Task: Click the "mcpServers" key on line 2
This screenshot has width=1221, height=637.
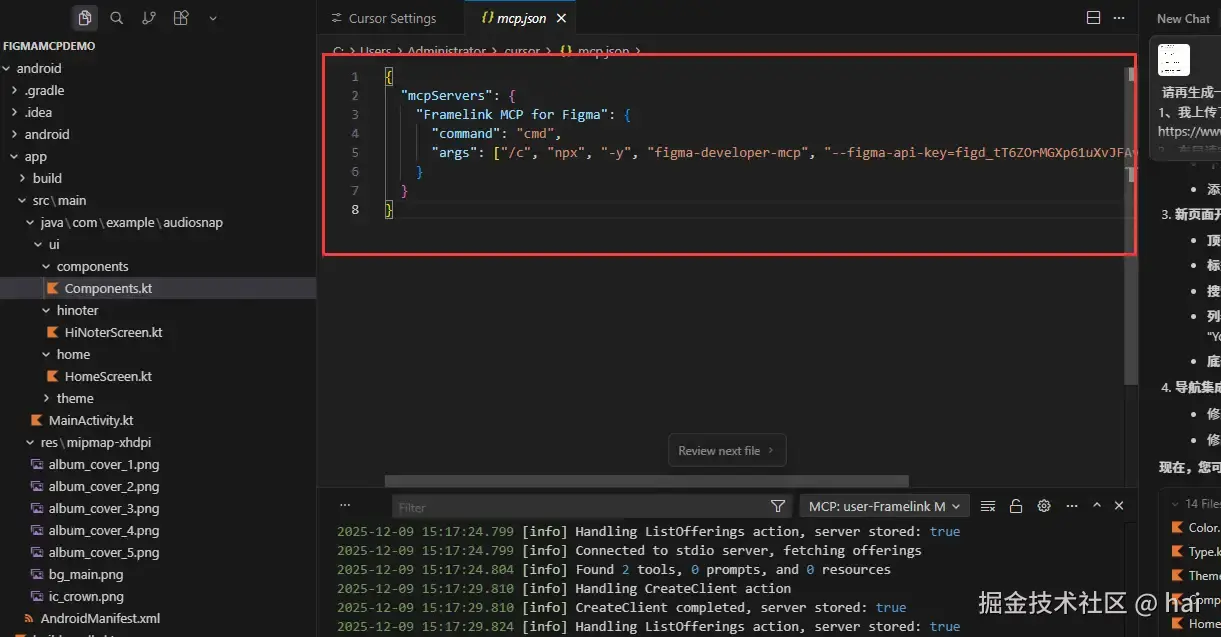Action: [447, 96]
